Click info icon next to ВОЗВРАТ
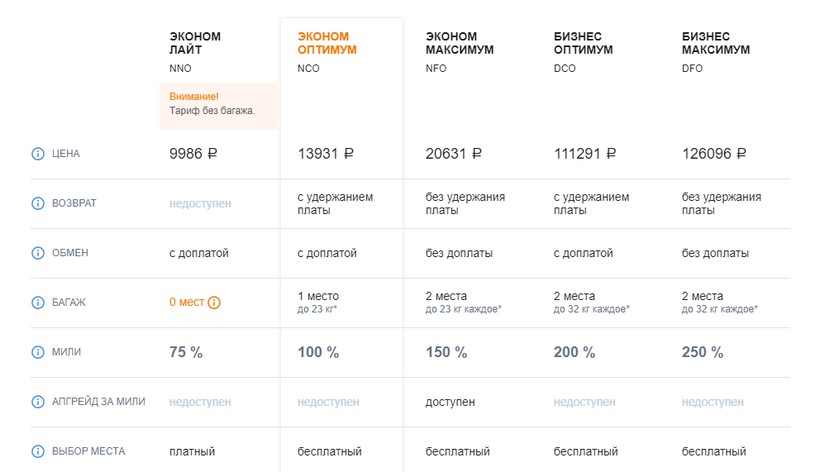 point(38,203)
